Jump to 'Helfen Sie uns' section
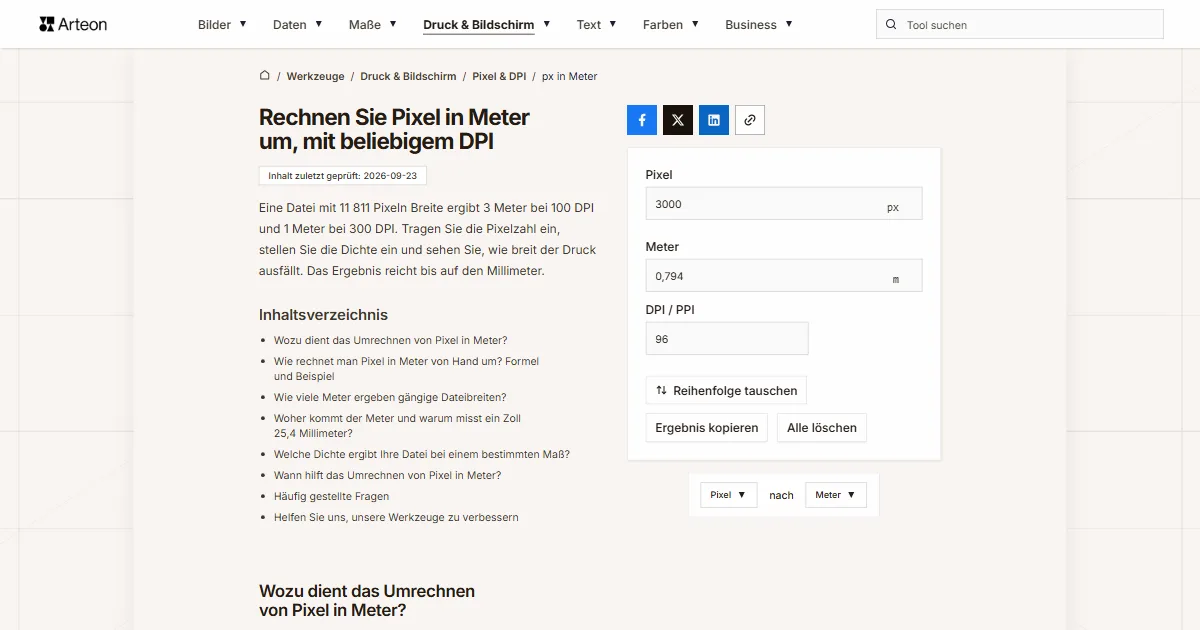 (396, 517)
